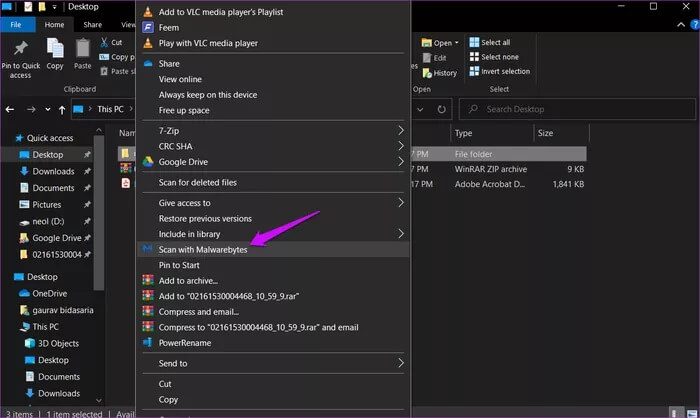Click the WinRAR archive file icon in file list

(126, 168)
